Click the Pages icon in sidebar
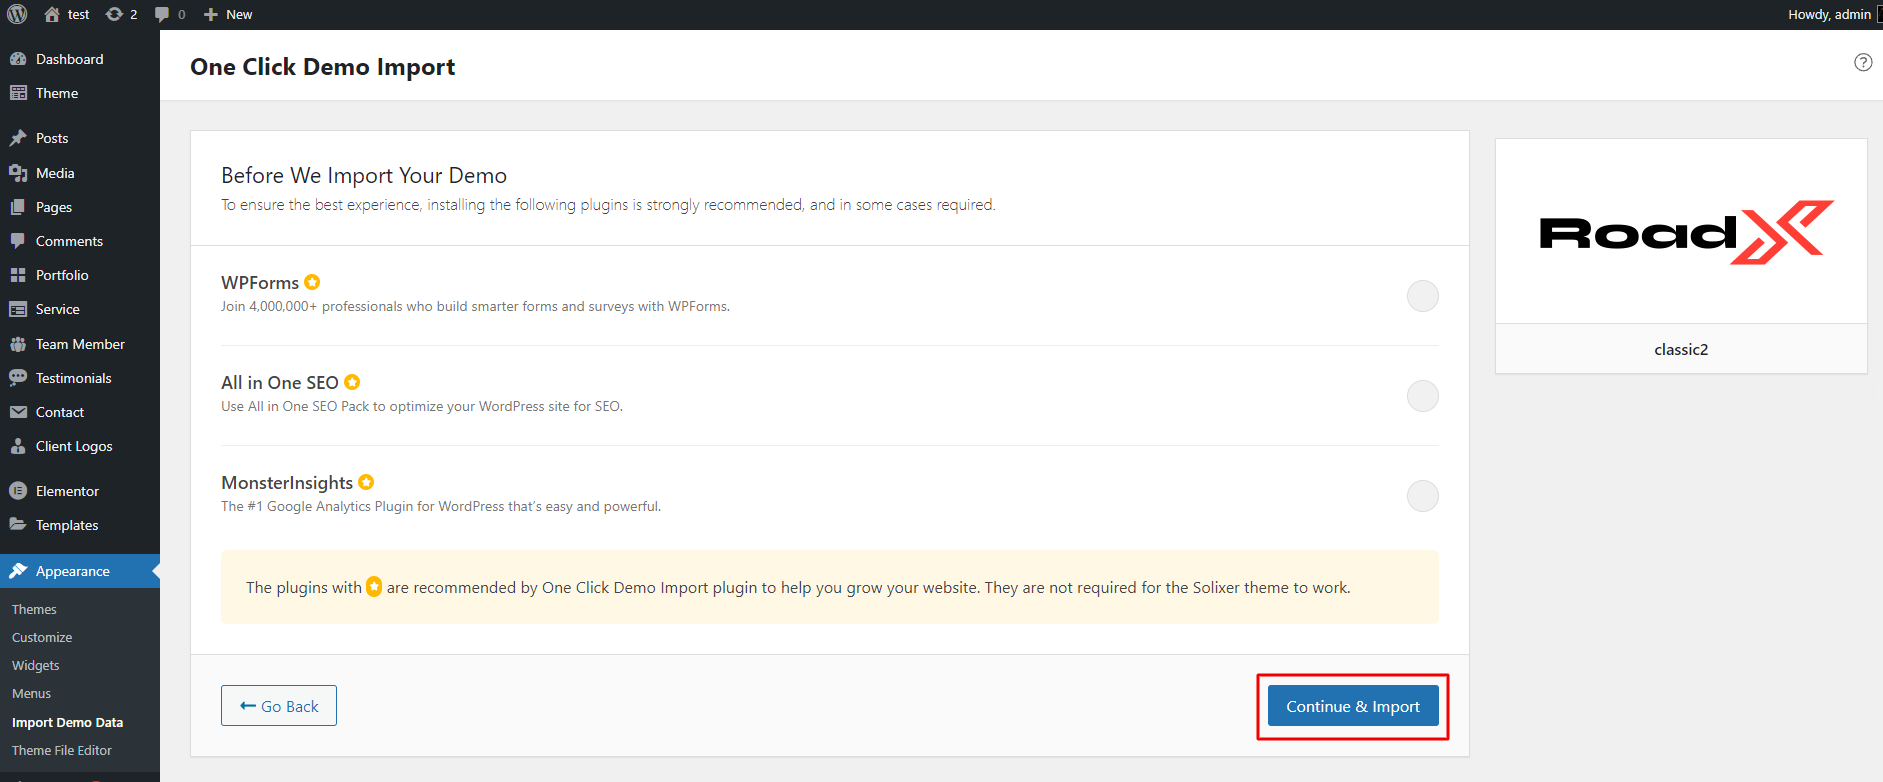 (18, 207)
